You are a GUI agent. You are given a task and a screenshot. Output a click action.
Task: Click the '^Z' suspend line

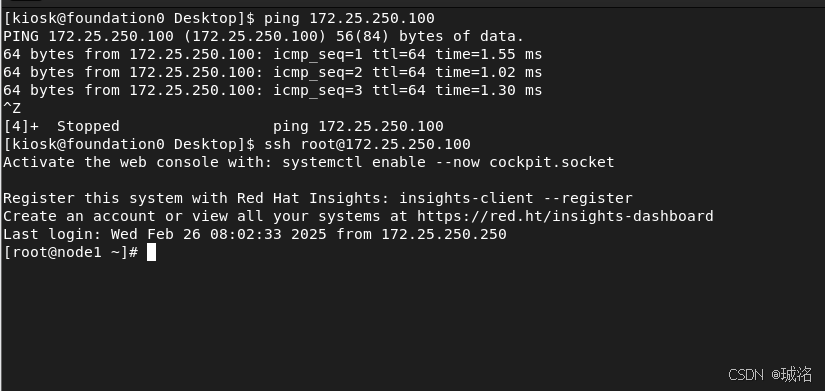12,108
